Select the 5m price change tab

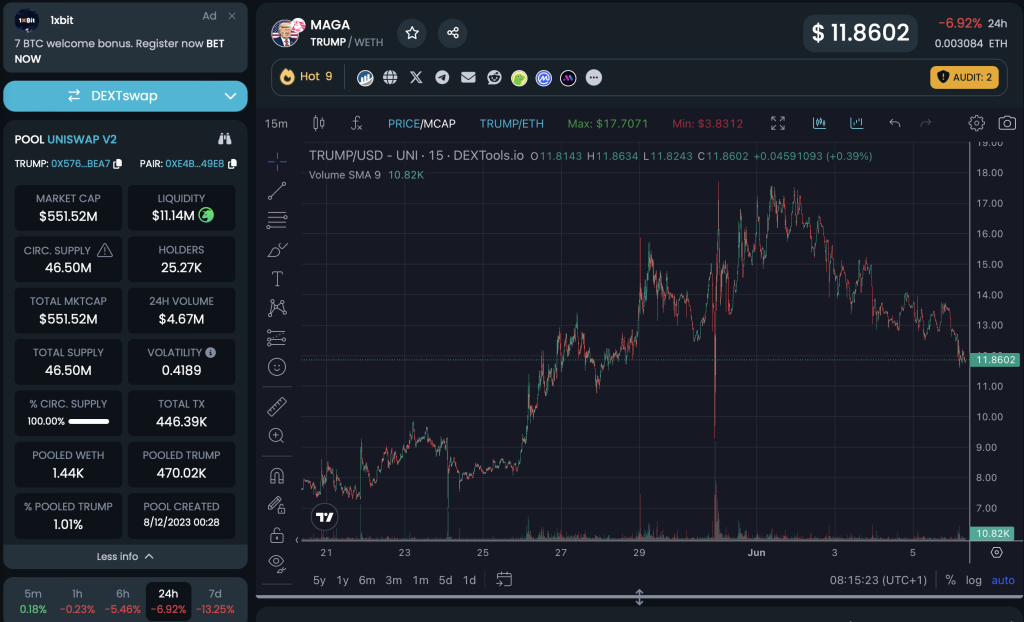pos(33,601)
